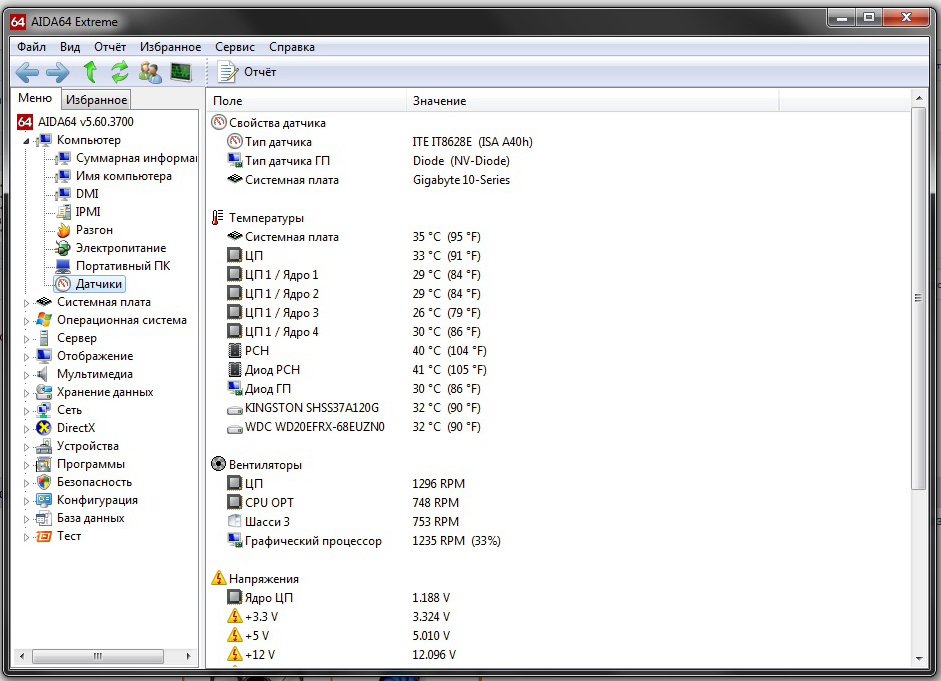Select the Диод PCH temperature row

point(357,370)
